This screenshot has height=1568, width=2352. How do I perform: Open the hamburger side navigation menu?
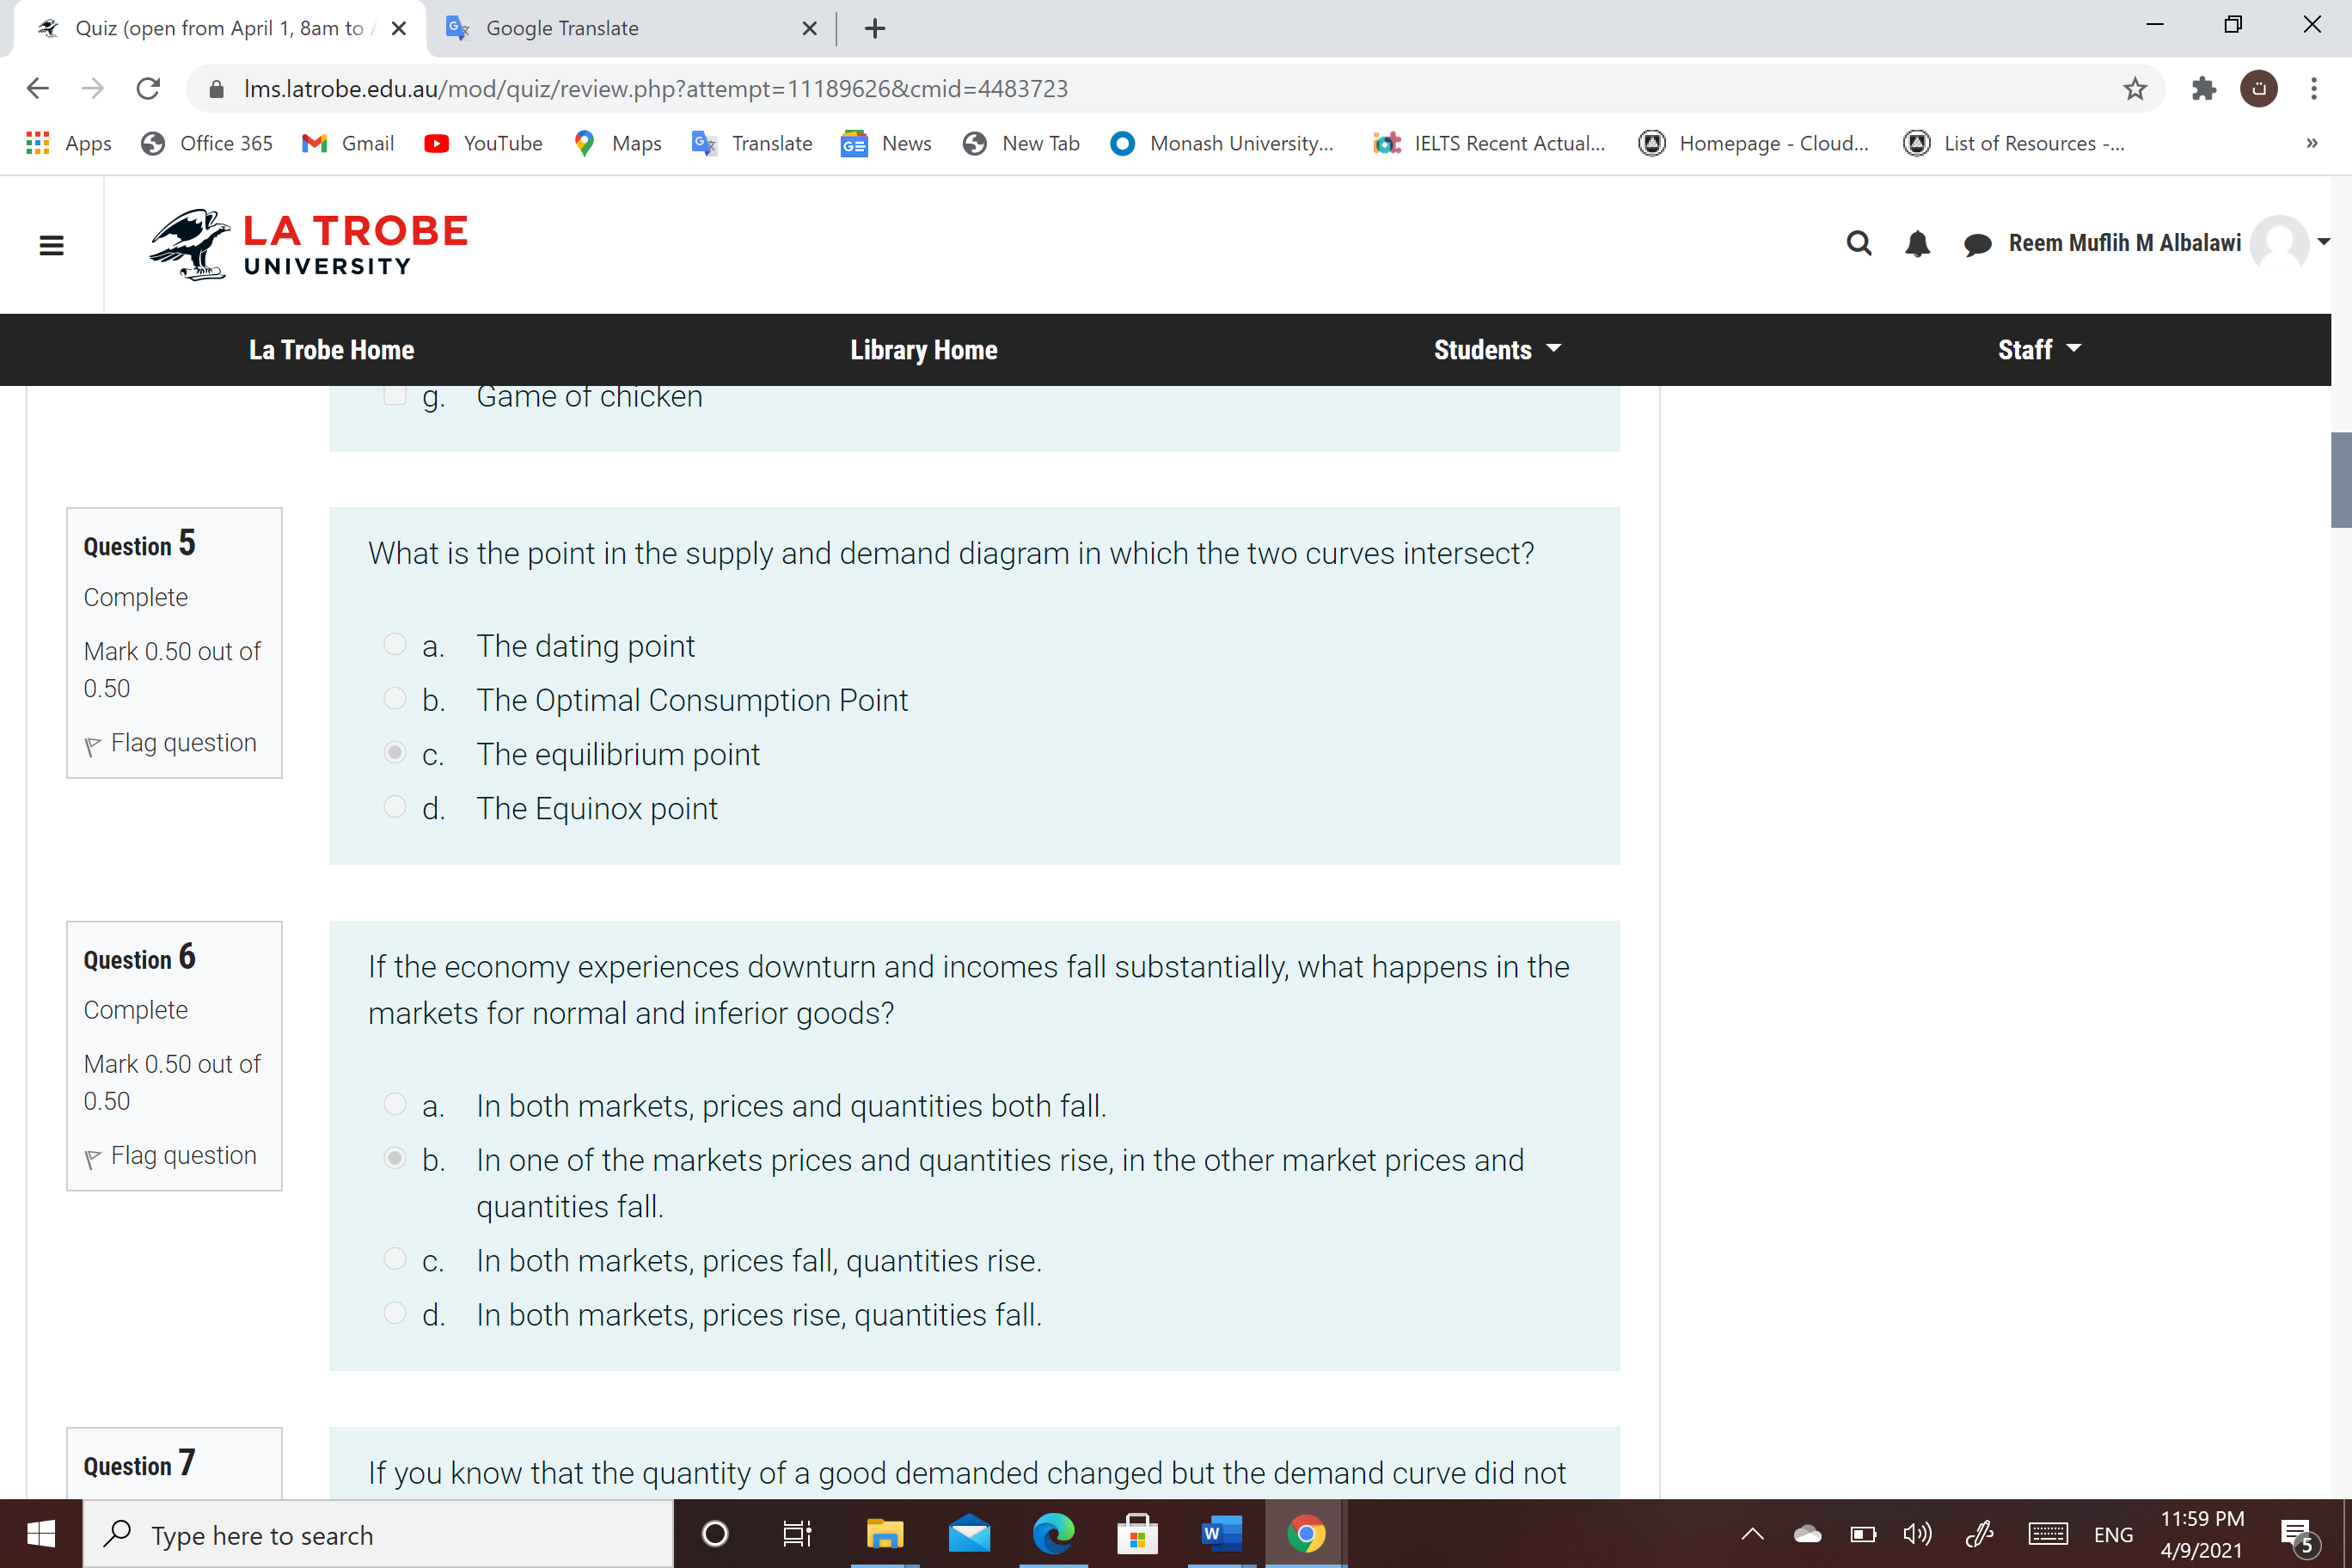(51, 245)
